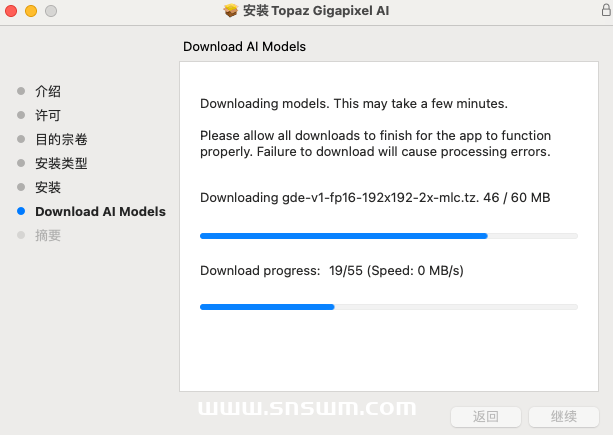Click the gde-v1-fp16 downloading status text

[x=375, y=198]
